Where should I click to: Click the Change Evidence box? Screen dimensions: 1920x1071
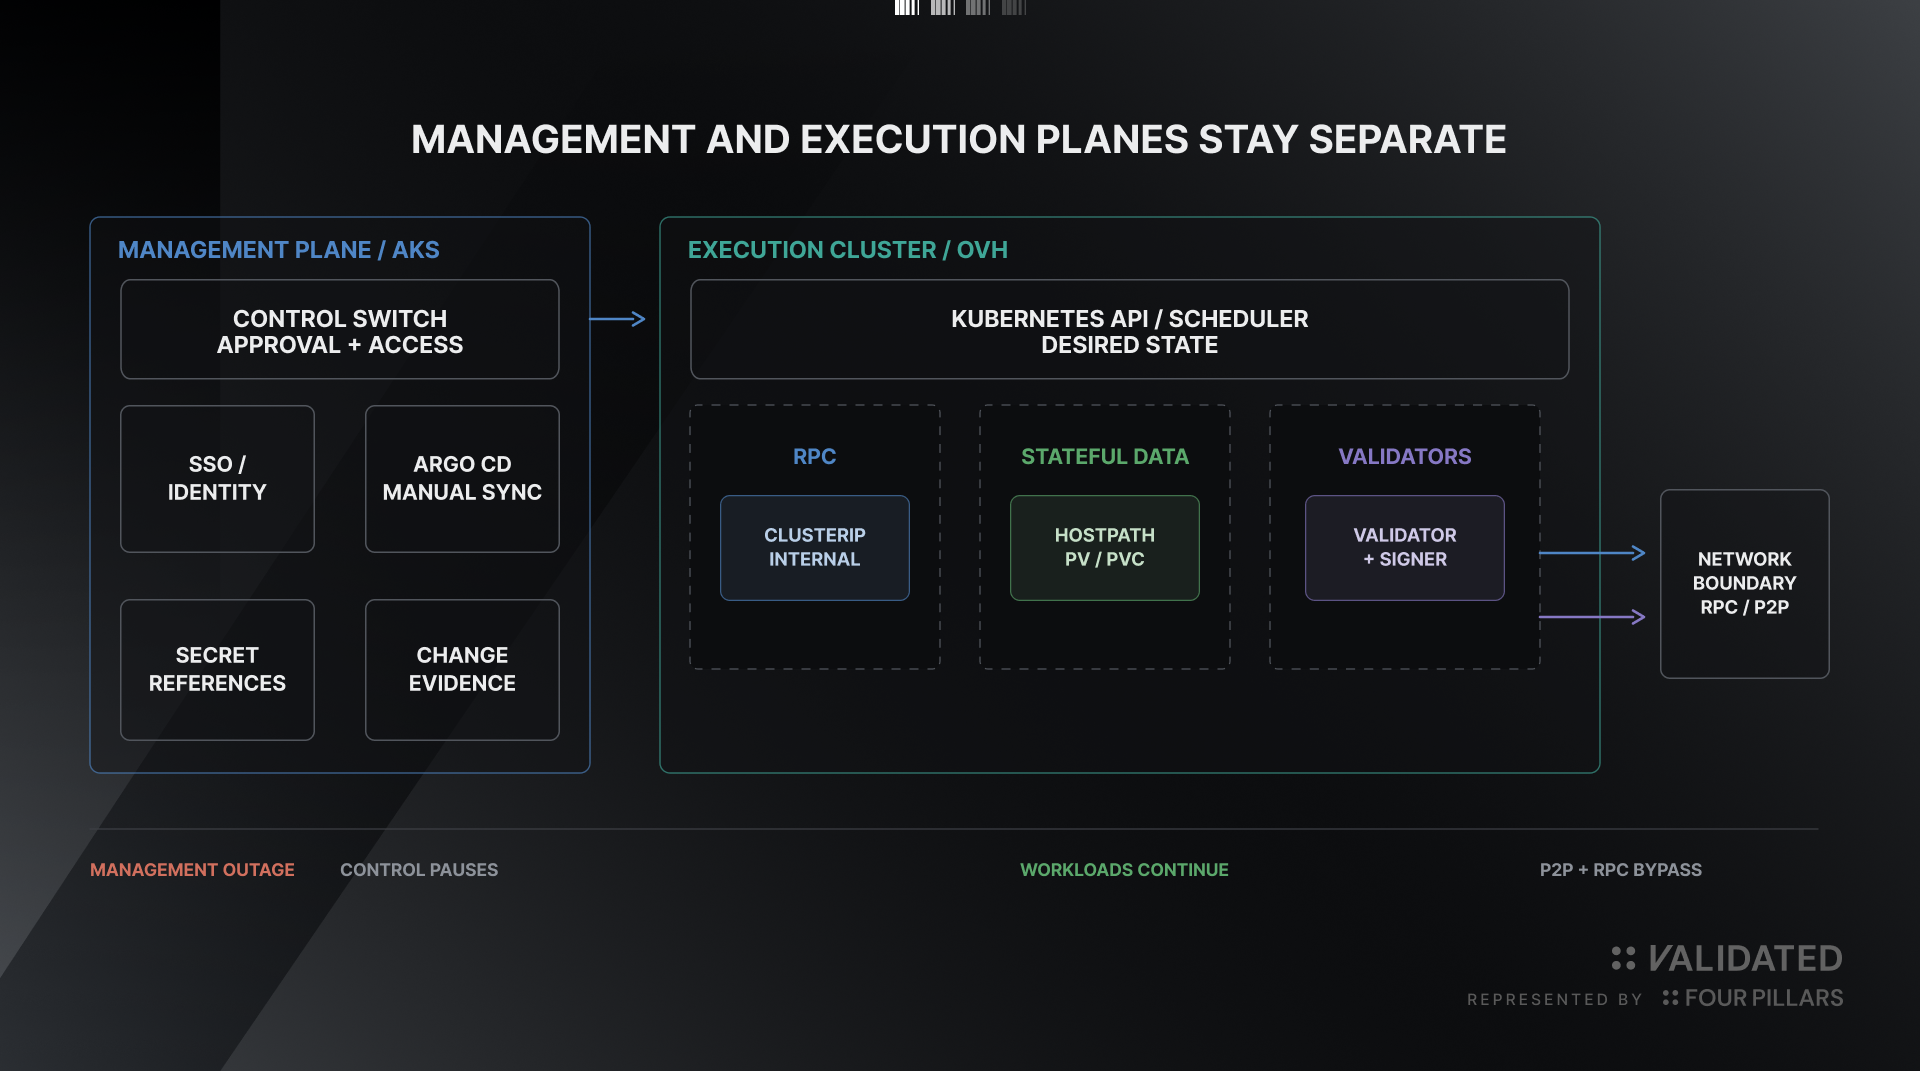click(462, 670)
